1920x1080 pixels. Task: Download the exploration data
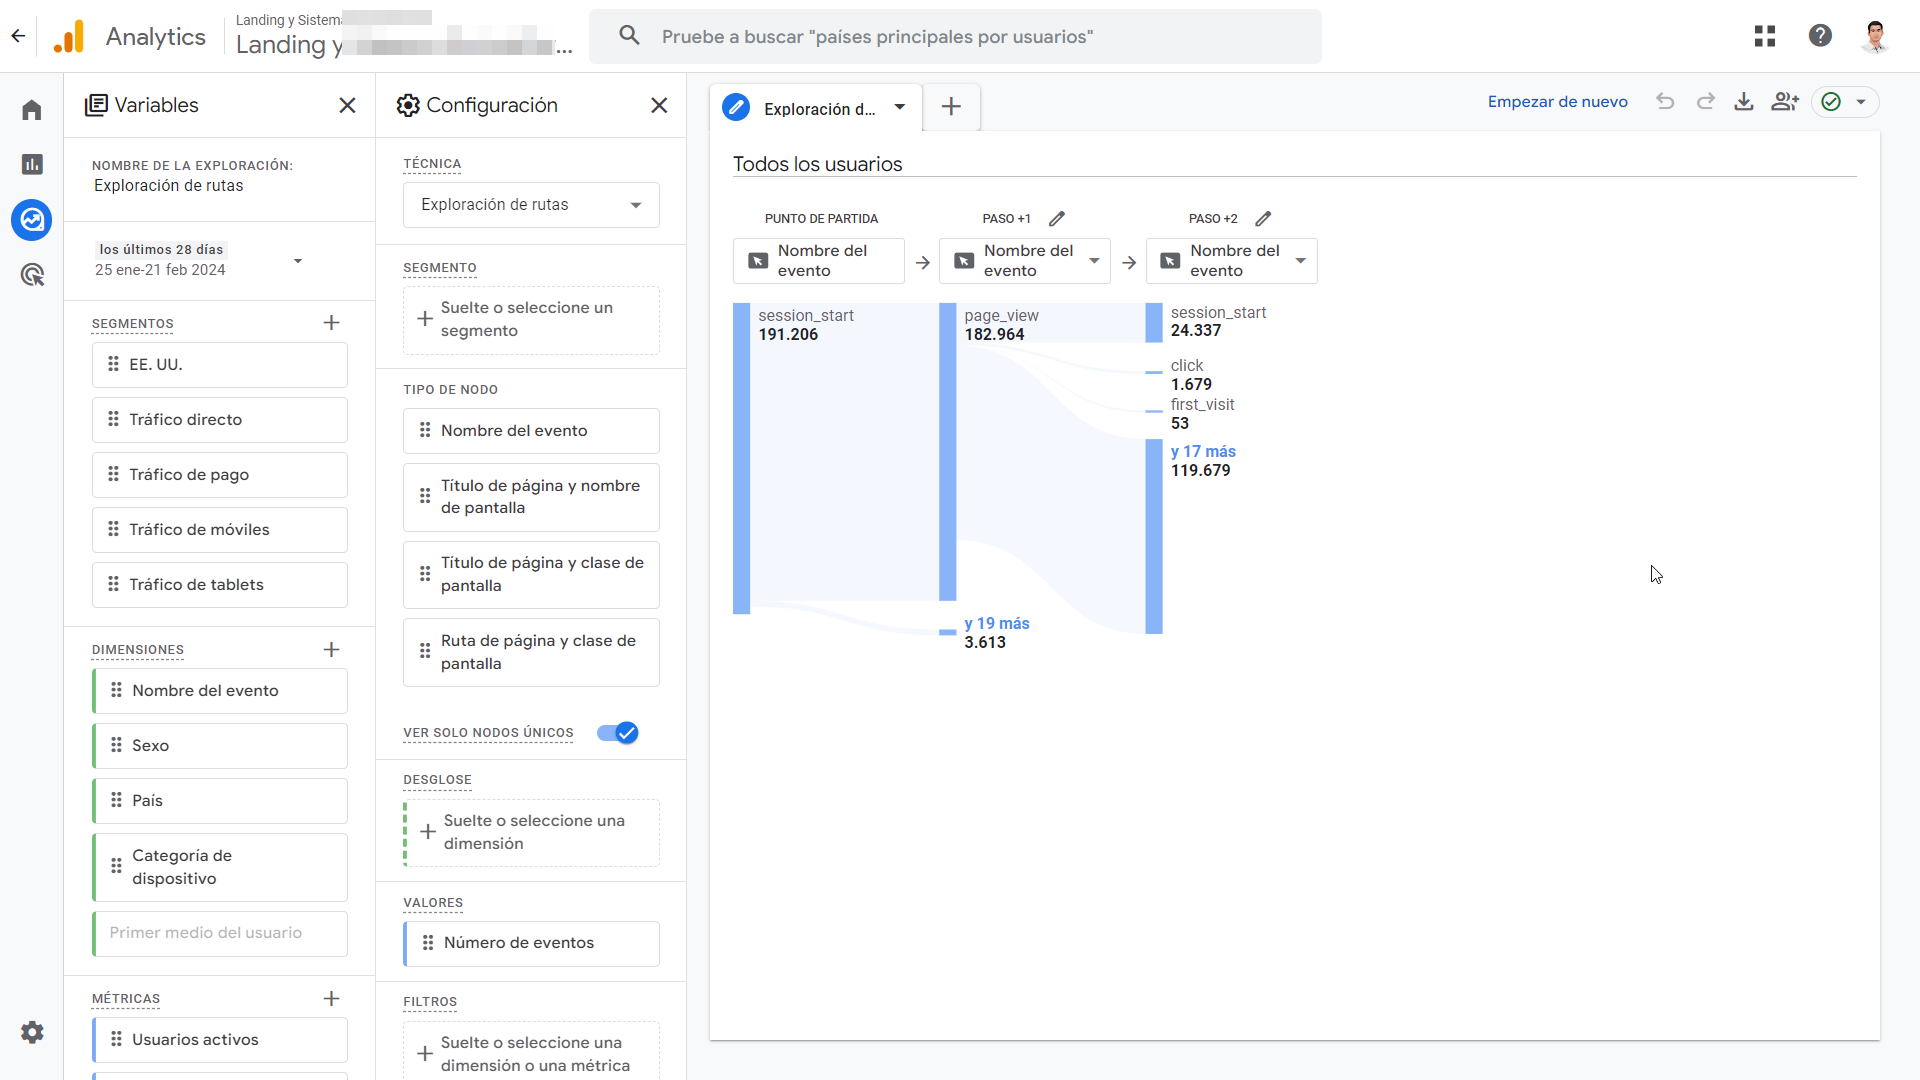click(1744, 101)
